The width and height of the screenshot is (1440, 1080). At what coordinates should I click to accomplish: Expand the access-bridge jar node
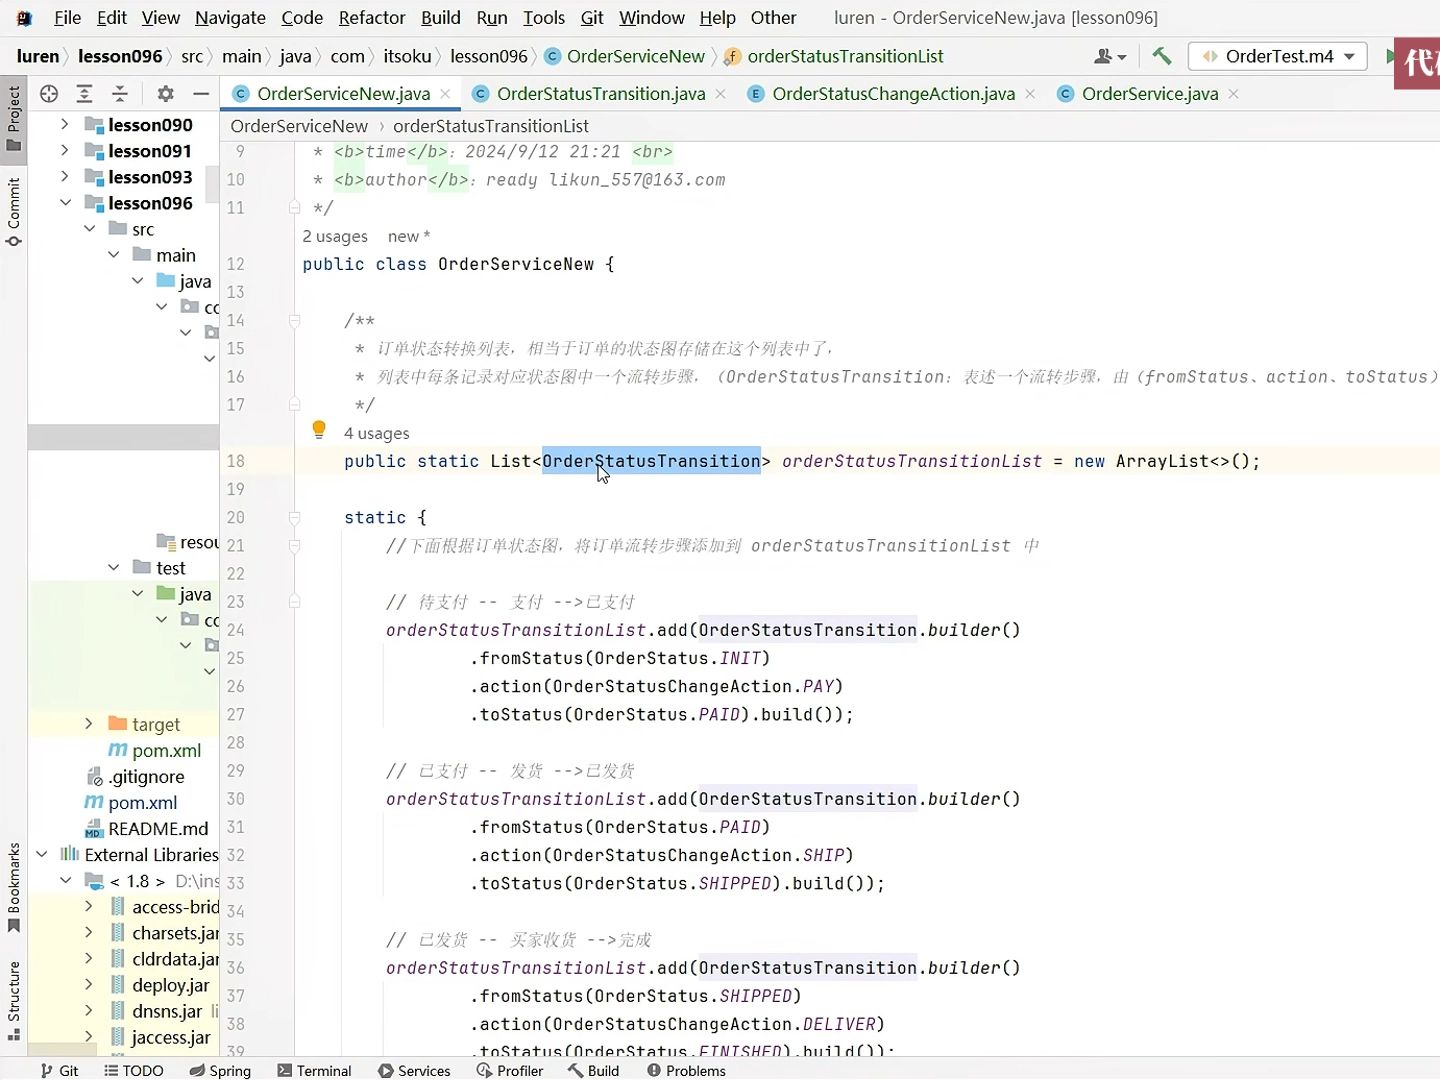pos(89,906)
